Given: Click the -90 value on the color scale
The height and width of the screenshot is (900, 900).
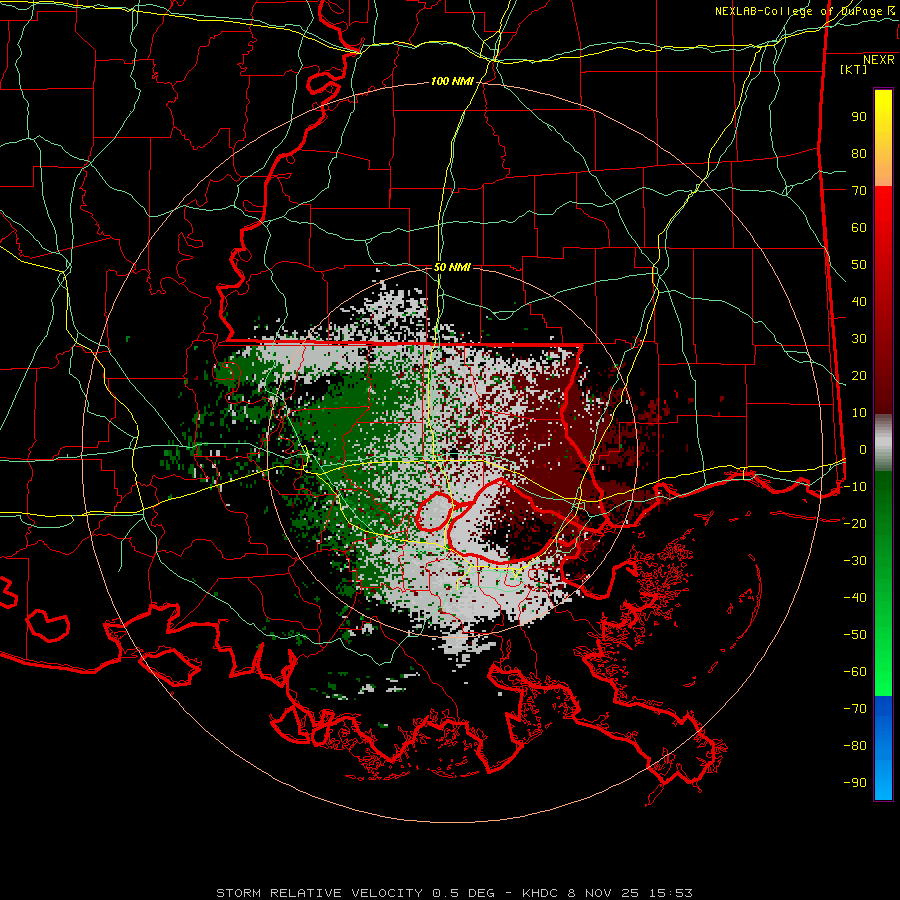Looking at the screenshot, I should tap(855, 783).
